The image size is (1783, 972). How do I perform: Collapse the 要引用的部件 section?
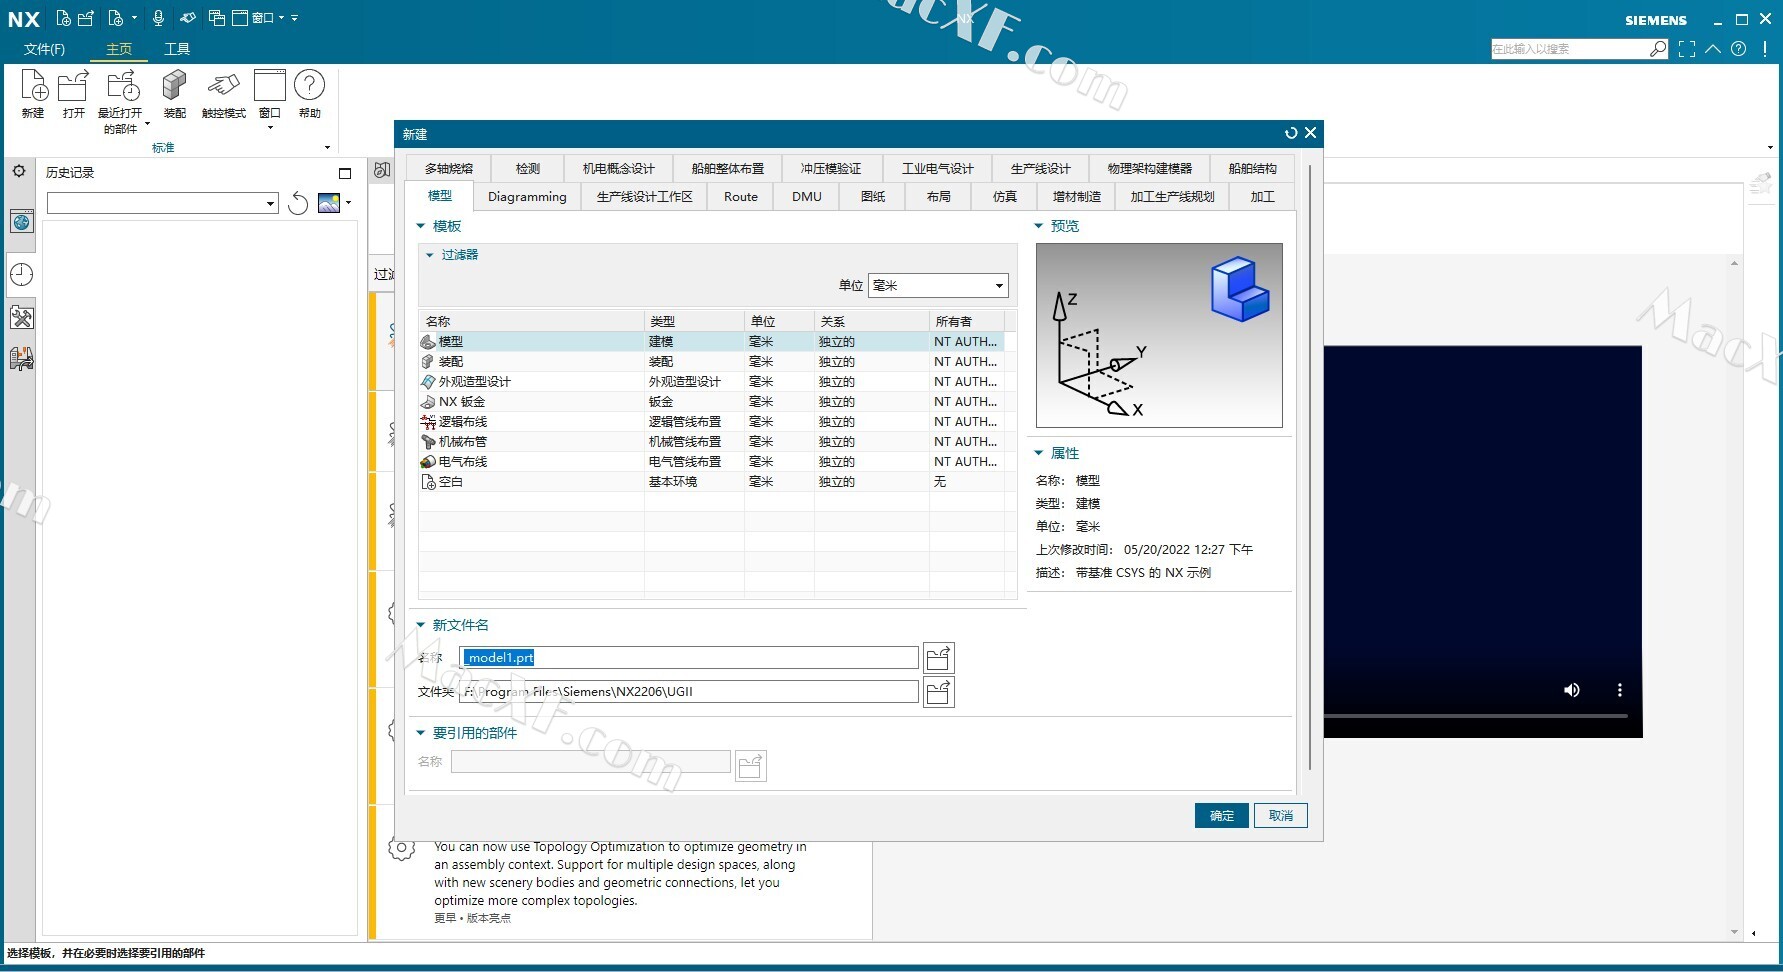[x=421, y=733]
